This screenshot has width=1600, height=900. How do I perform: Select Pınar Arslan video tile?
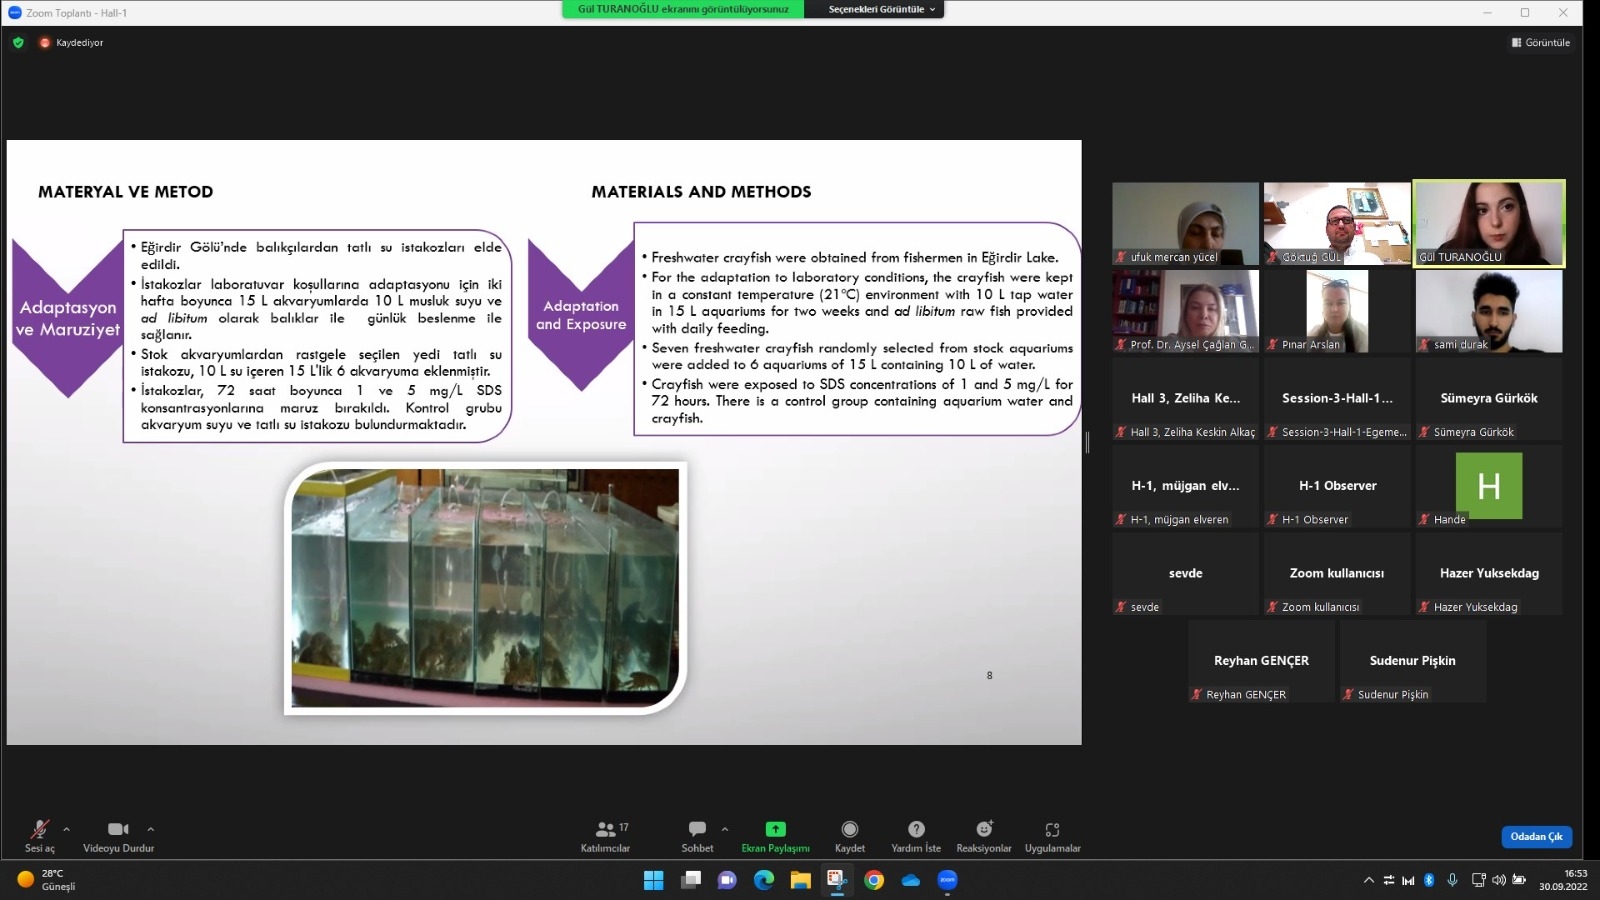tap(1337, 311)
